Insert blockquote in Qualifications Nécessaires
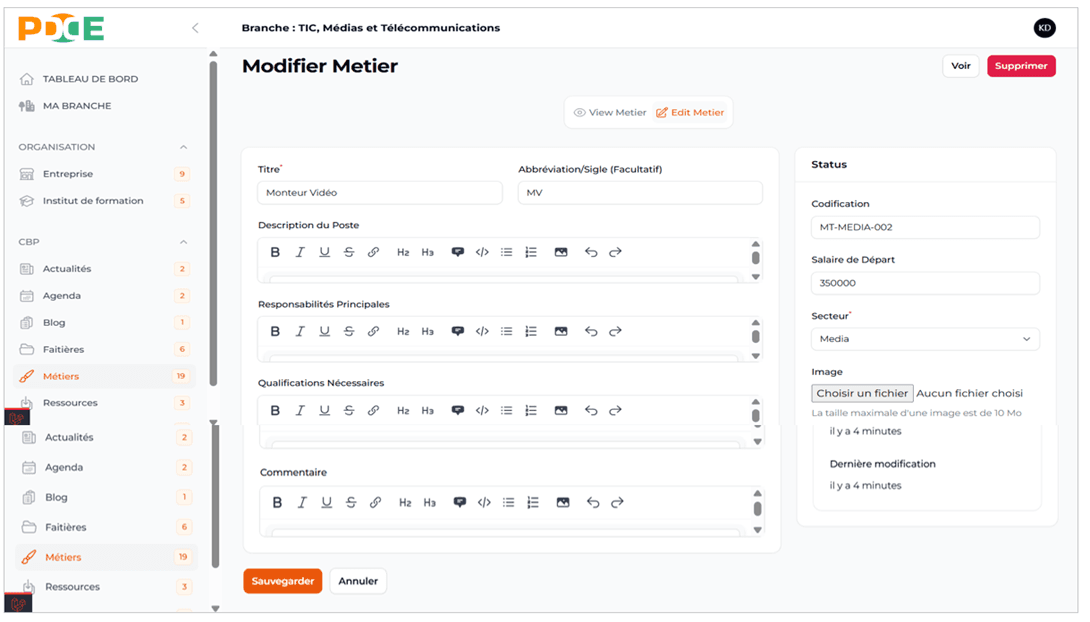 458,410
